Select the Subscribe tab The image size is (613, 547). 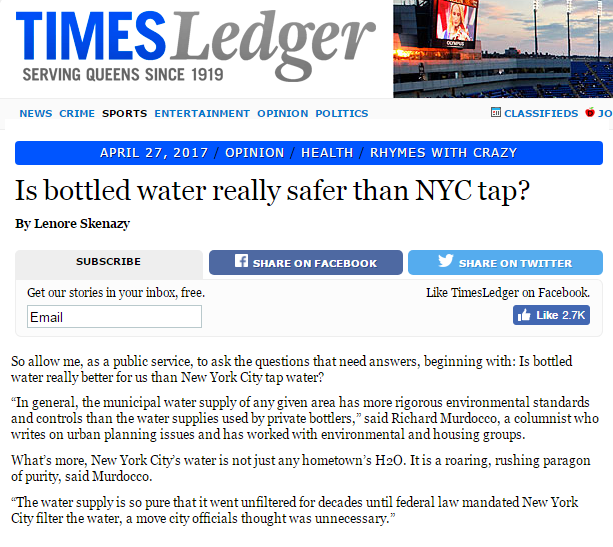109,264
